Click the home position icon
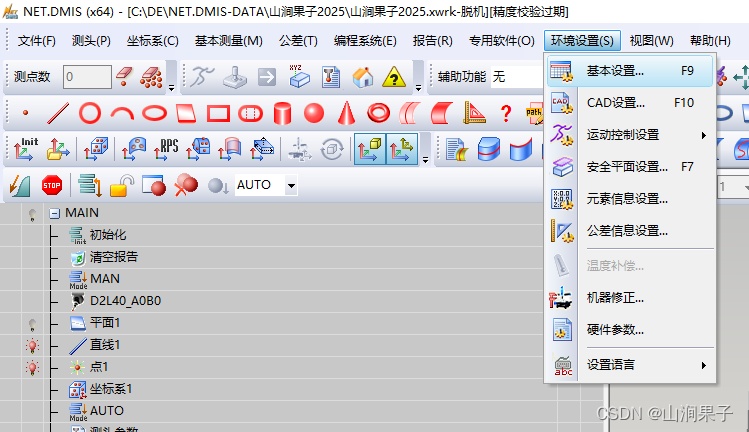 click(x=363, y=77)
